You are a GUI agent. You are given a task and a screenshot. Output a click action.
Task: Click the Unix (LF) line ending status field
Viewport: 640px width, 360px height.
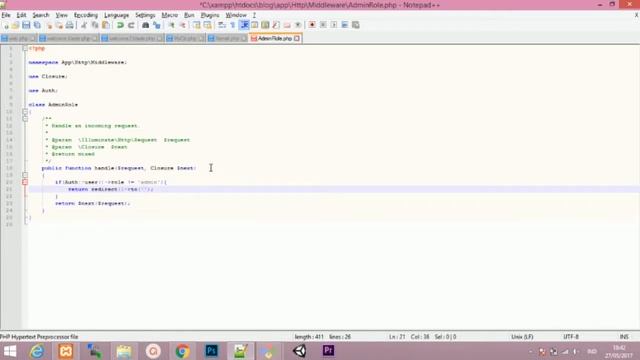coord(522,337)
